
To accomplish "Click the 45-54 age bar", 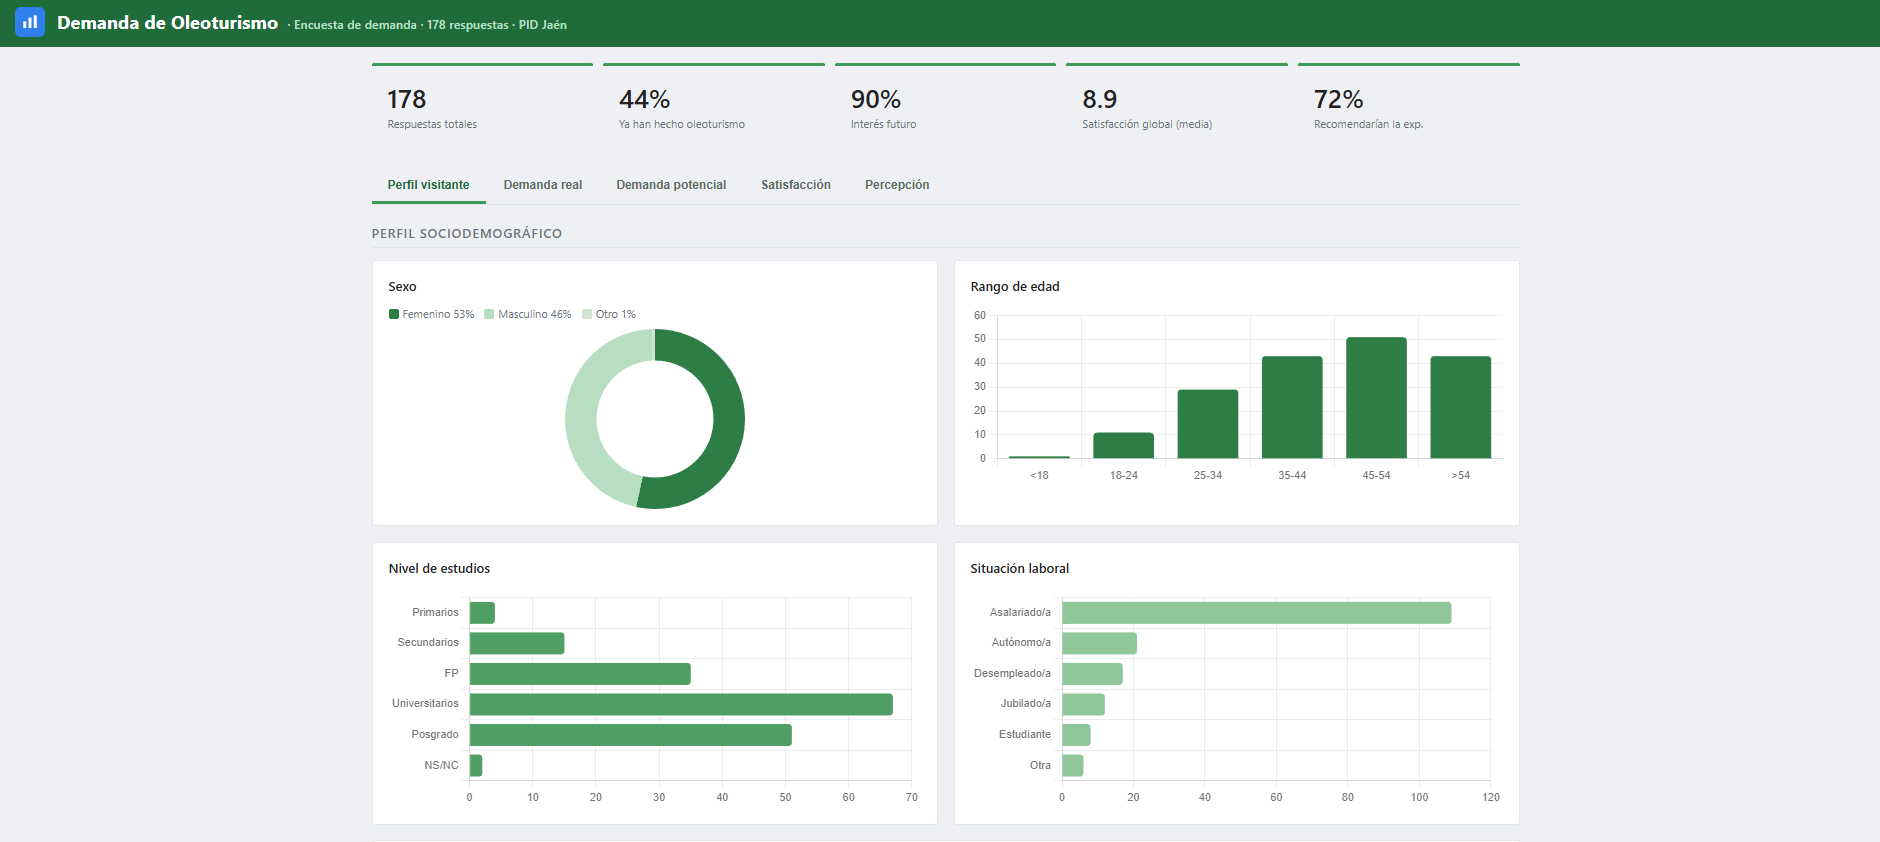I will point(1376,398).
